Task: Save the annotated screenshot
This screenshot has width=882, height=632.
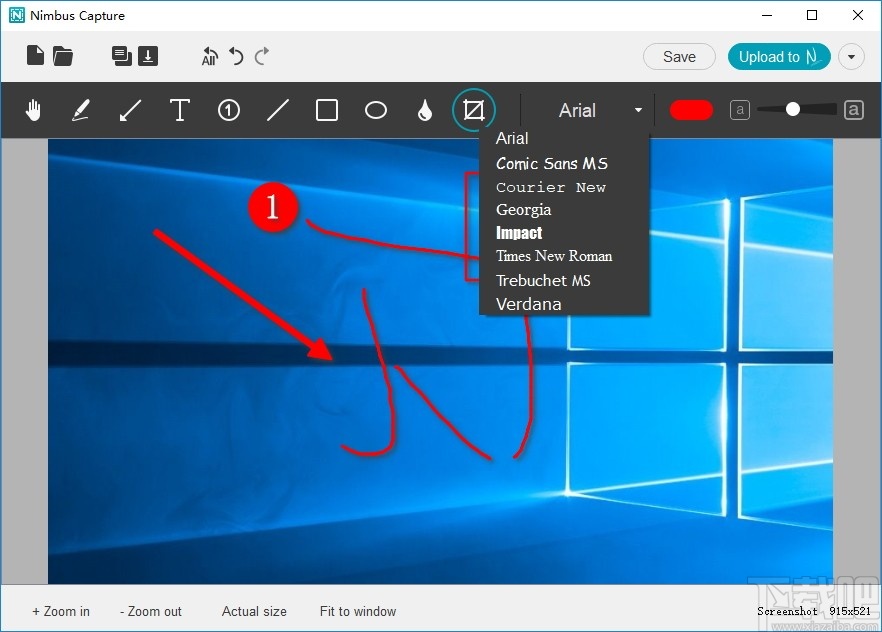Action: click(x=679, y=57)
